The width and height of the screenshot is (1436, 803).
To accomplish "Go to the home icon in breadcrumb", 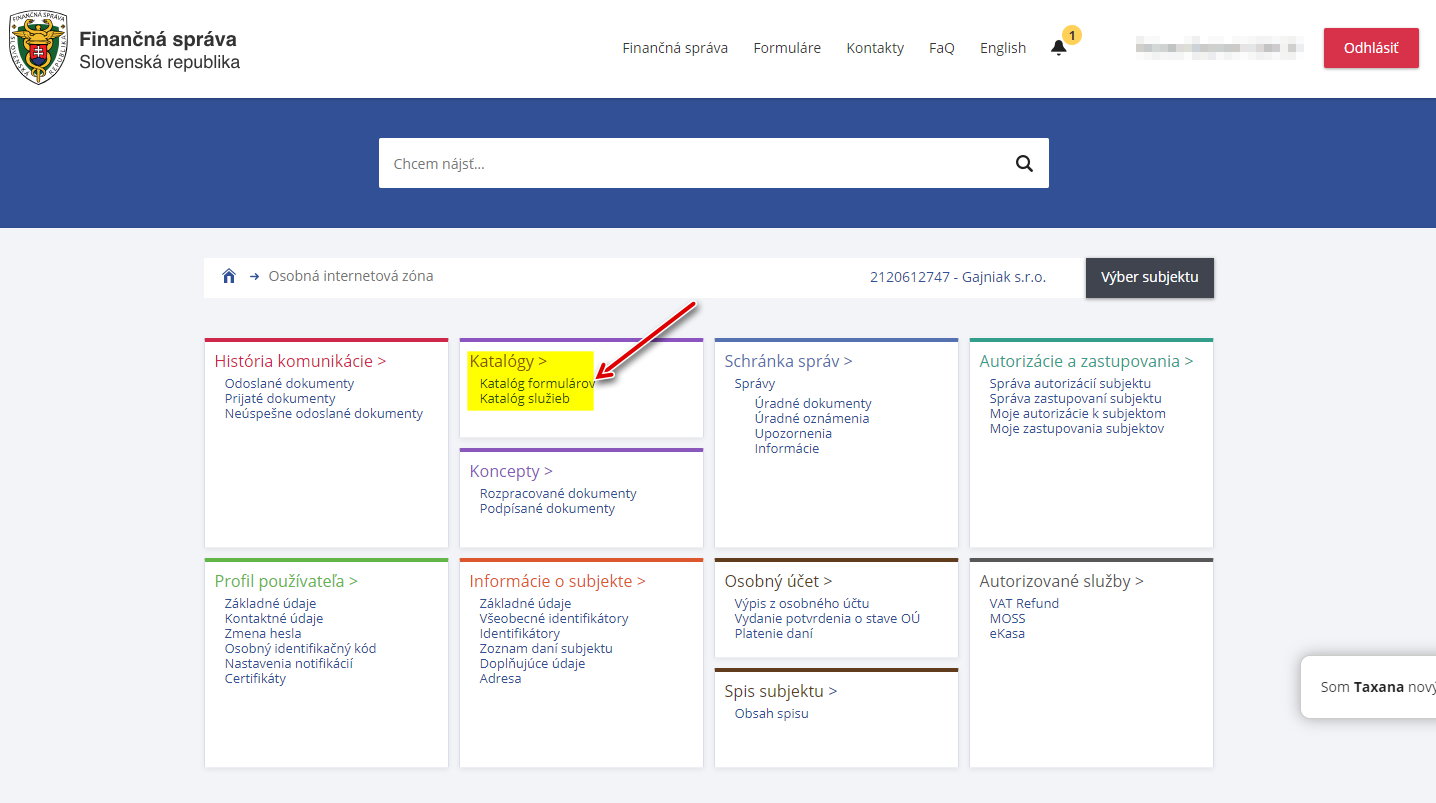I will point(229,277).
